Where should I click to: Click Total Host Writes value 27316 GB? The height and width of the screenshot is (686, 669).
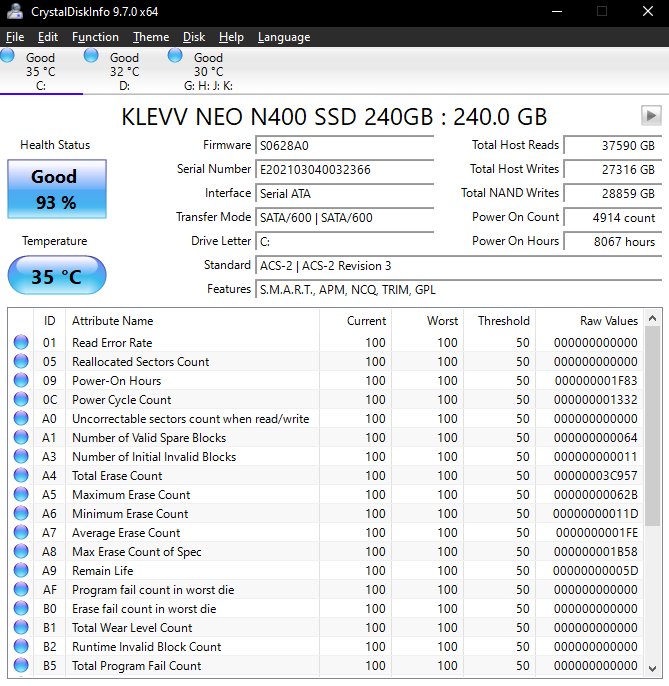coord(613,169)
